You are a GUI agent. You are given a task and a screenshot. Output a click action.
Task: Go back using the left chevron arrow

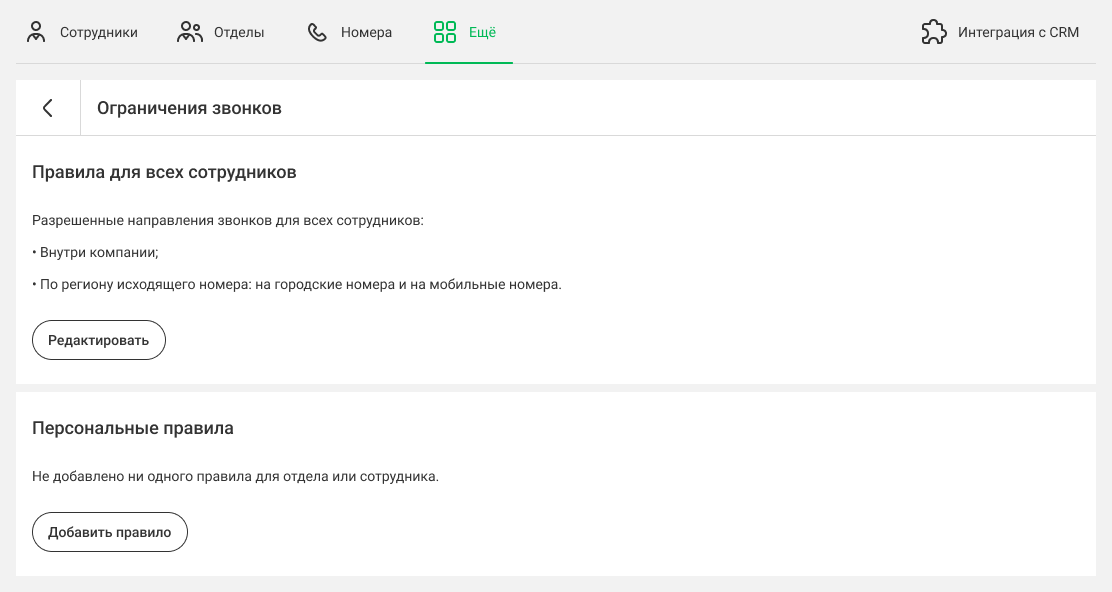(48, 108)
